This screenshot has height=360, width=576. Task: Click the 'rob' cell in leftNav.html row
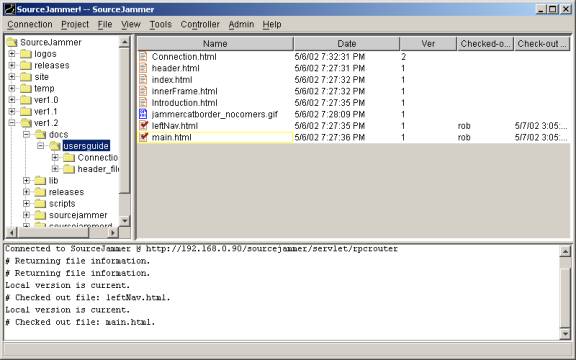(x=464, y=126)
